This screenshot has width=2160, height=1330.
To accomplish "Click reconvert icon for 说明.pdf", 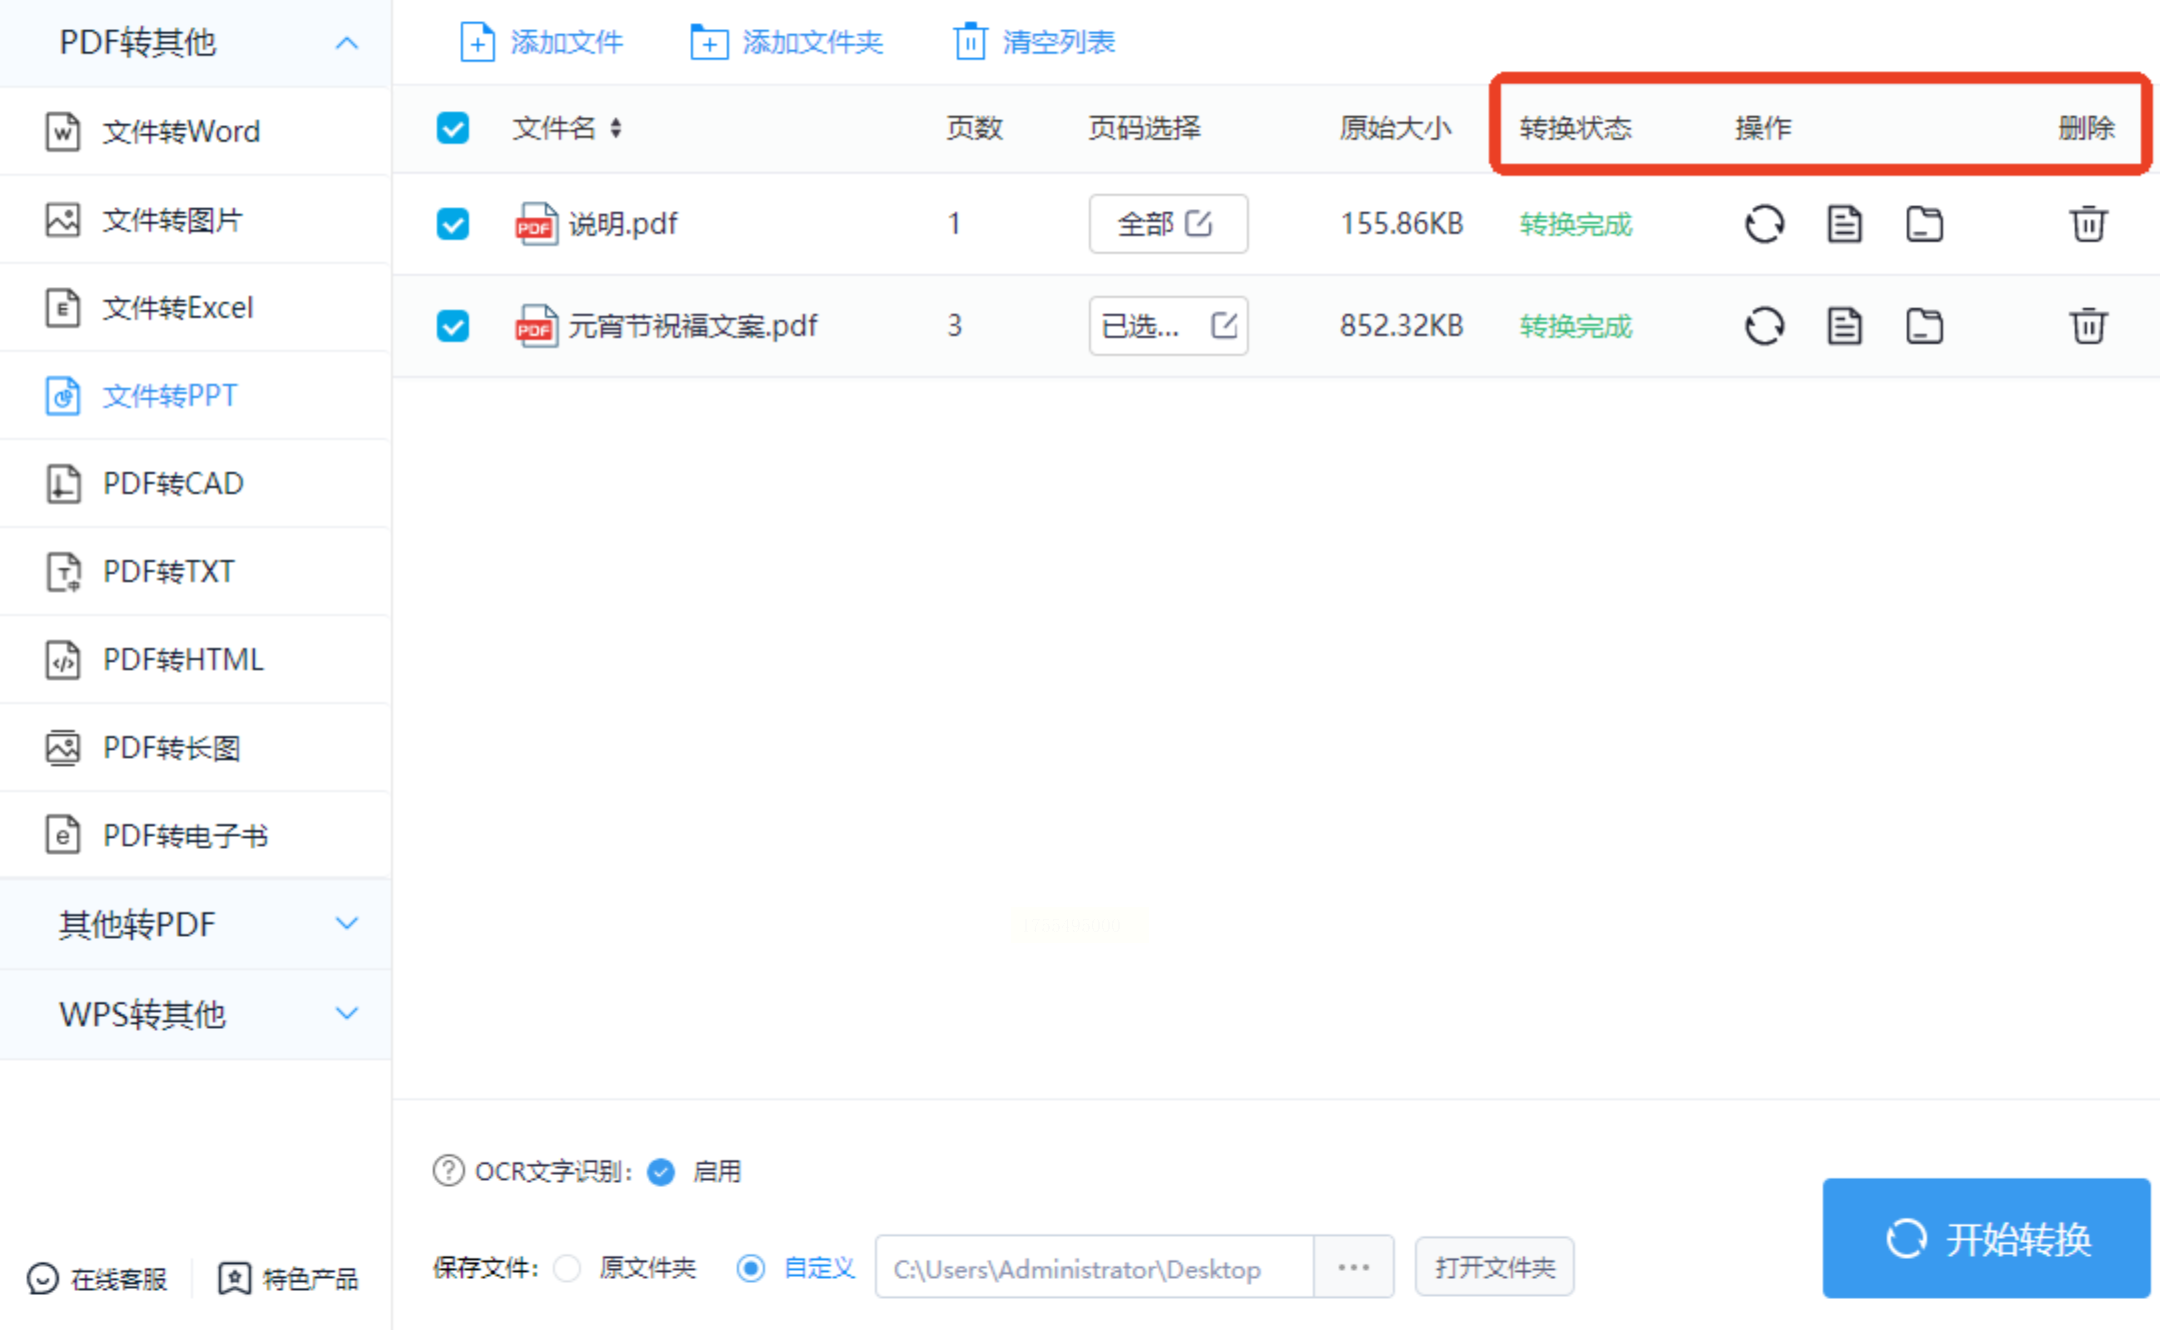I will click(1764, 224).
